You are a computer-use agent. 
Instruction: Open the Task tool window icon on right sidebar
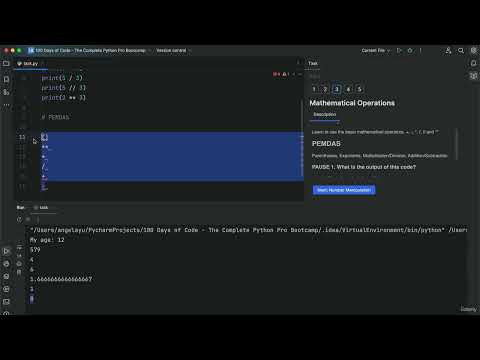pyautogui.click(x=474, y=76)
